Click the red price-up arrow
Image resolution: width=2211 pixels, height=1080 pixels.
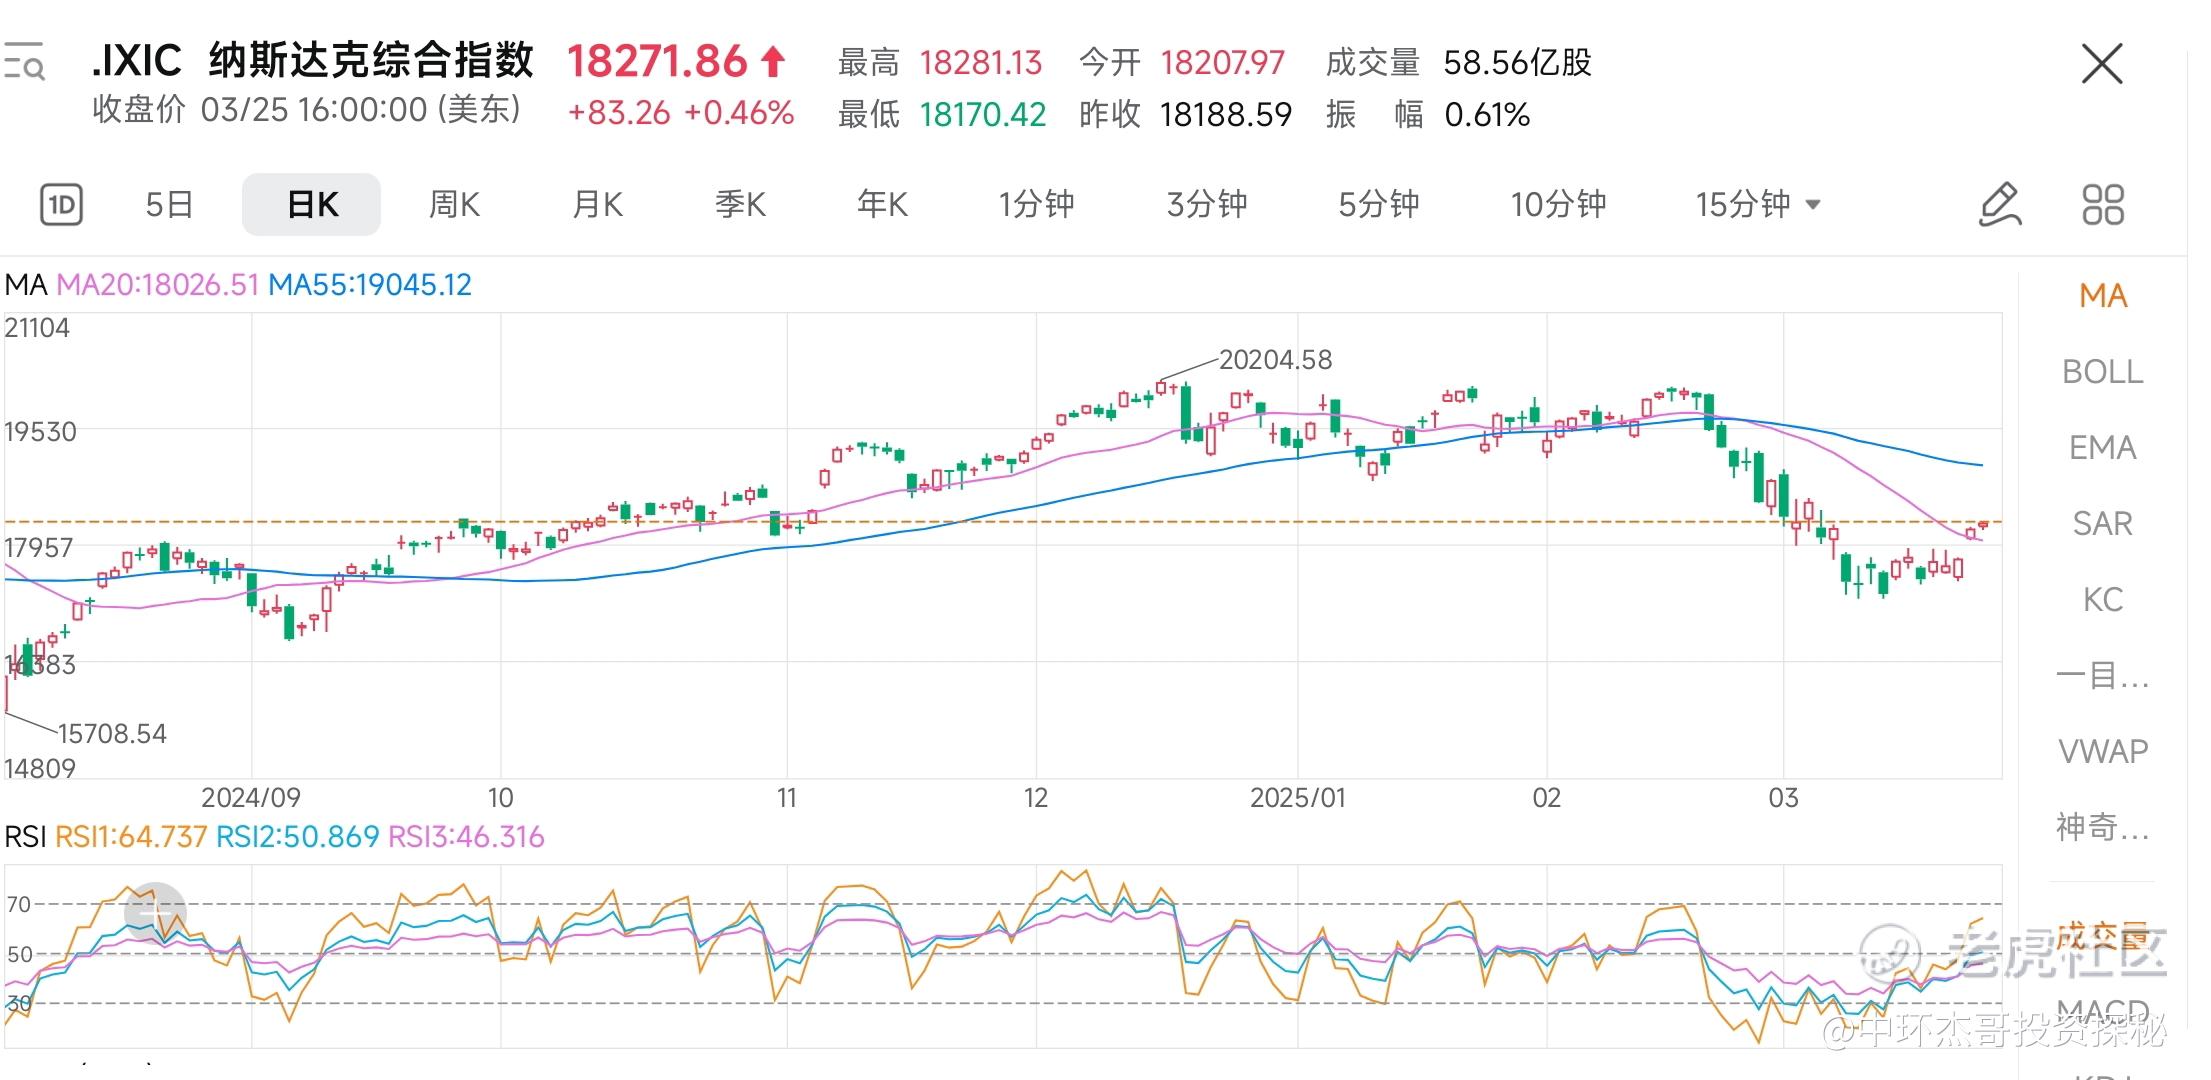(773, 62)
